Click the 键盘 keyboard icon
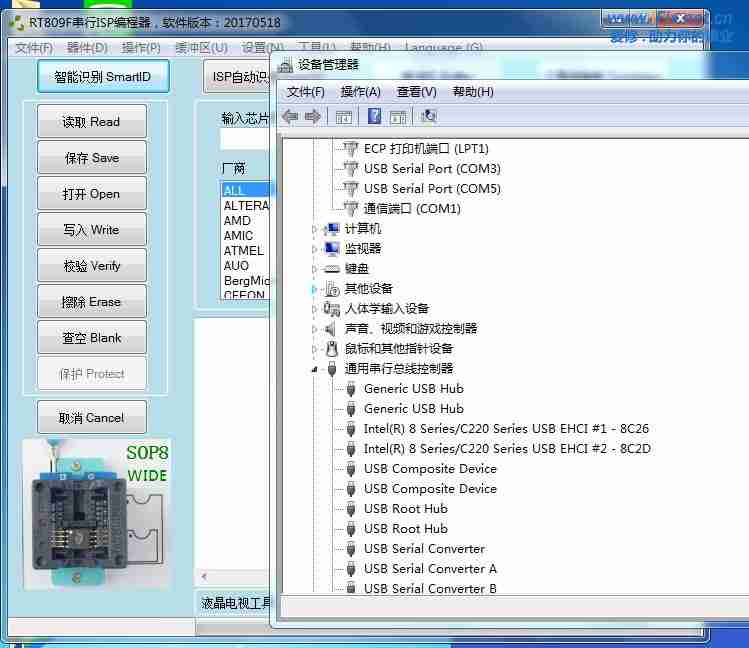 coord(332,269)
